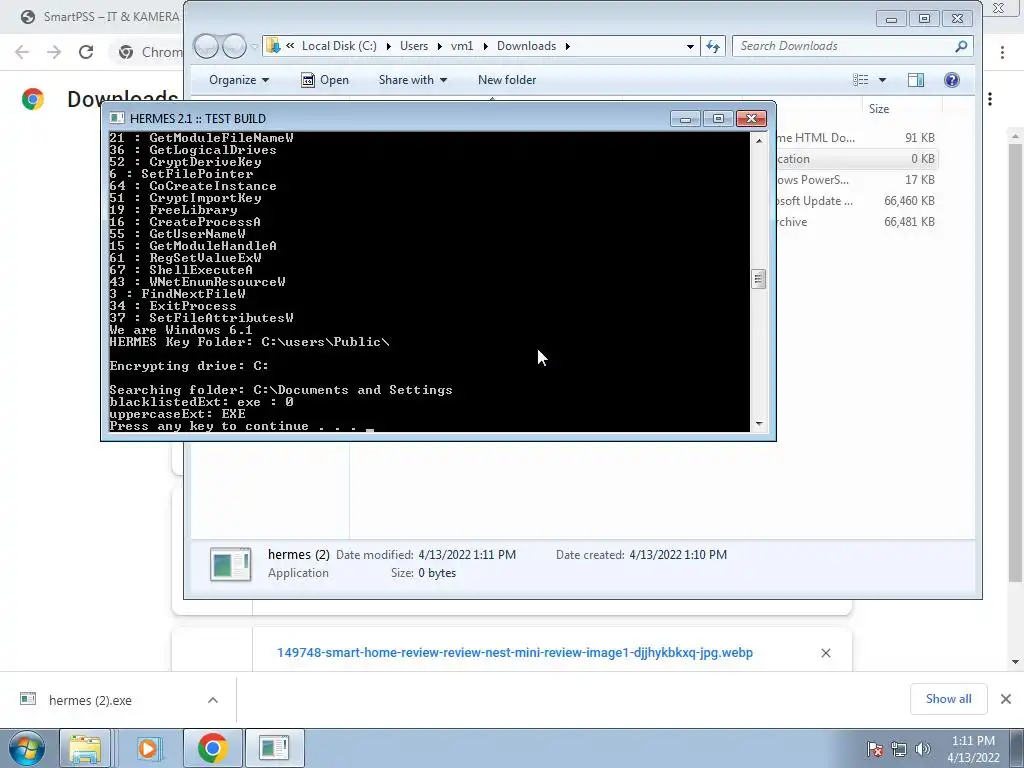Select Local Disk (C:) in the breadcrumb

click(339, 46)
